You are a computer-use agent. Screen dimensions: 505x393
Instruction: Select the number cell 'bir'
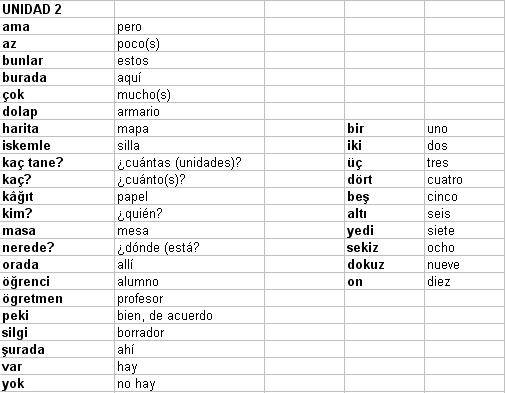pos(384,128)
